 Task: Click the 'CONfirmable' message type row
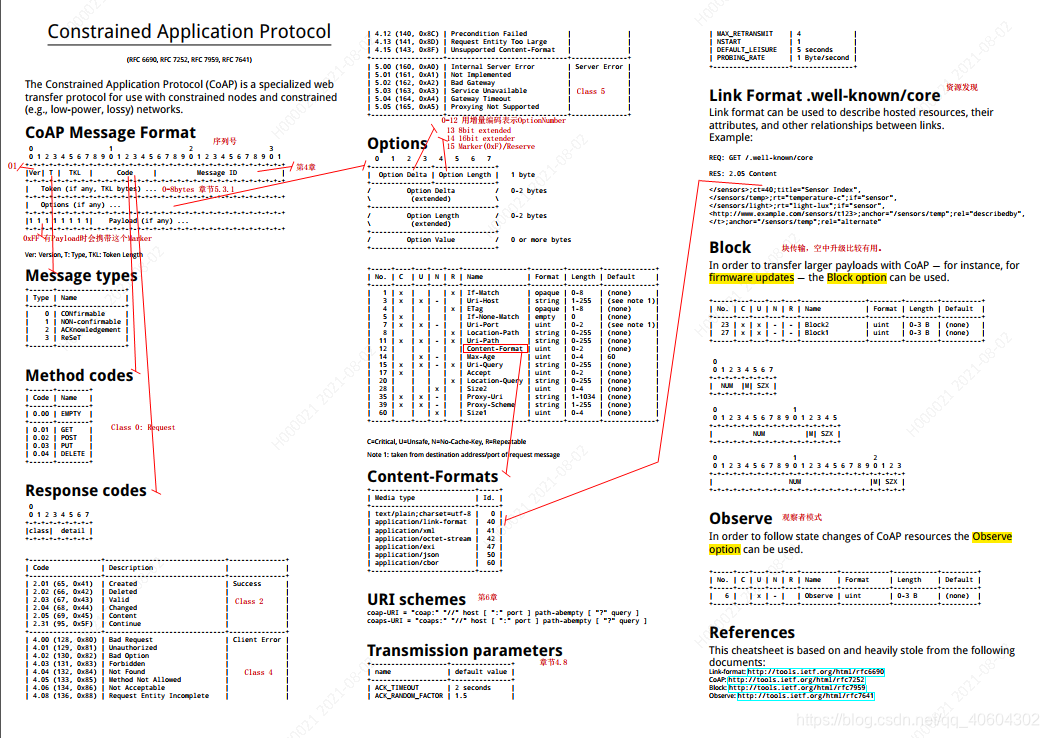click(76, 314)
